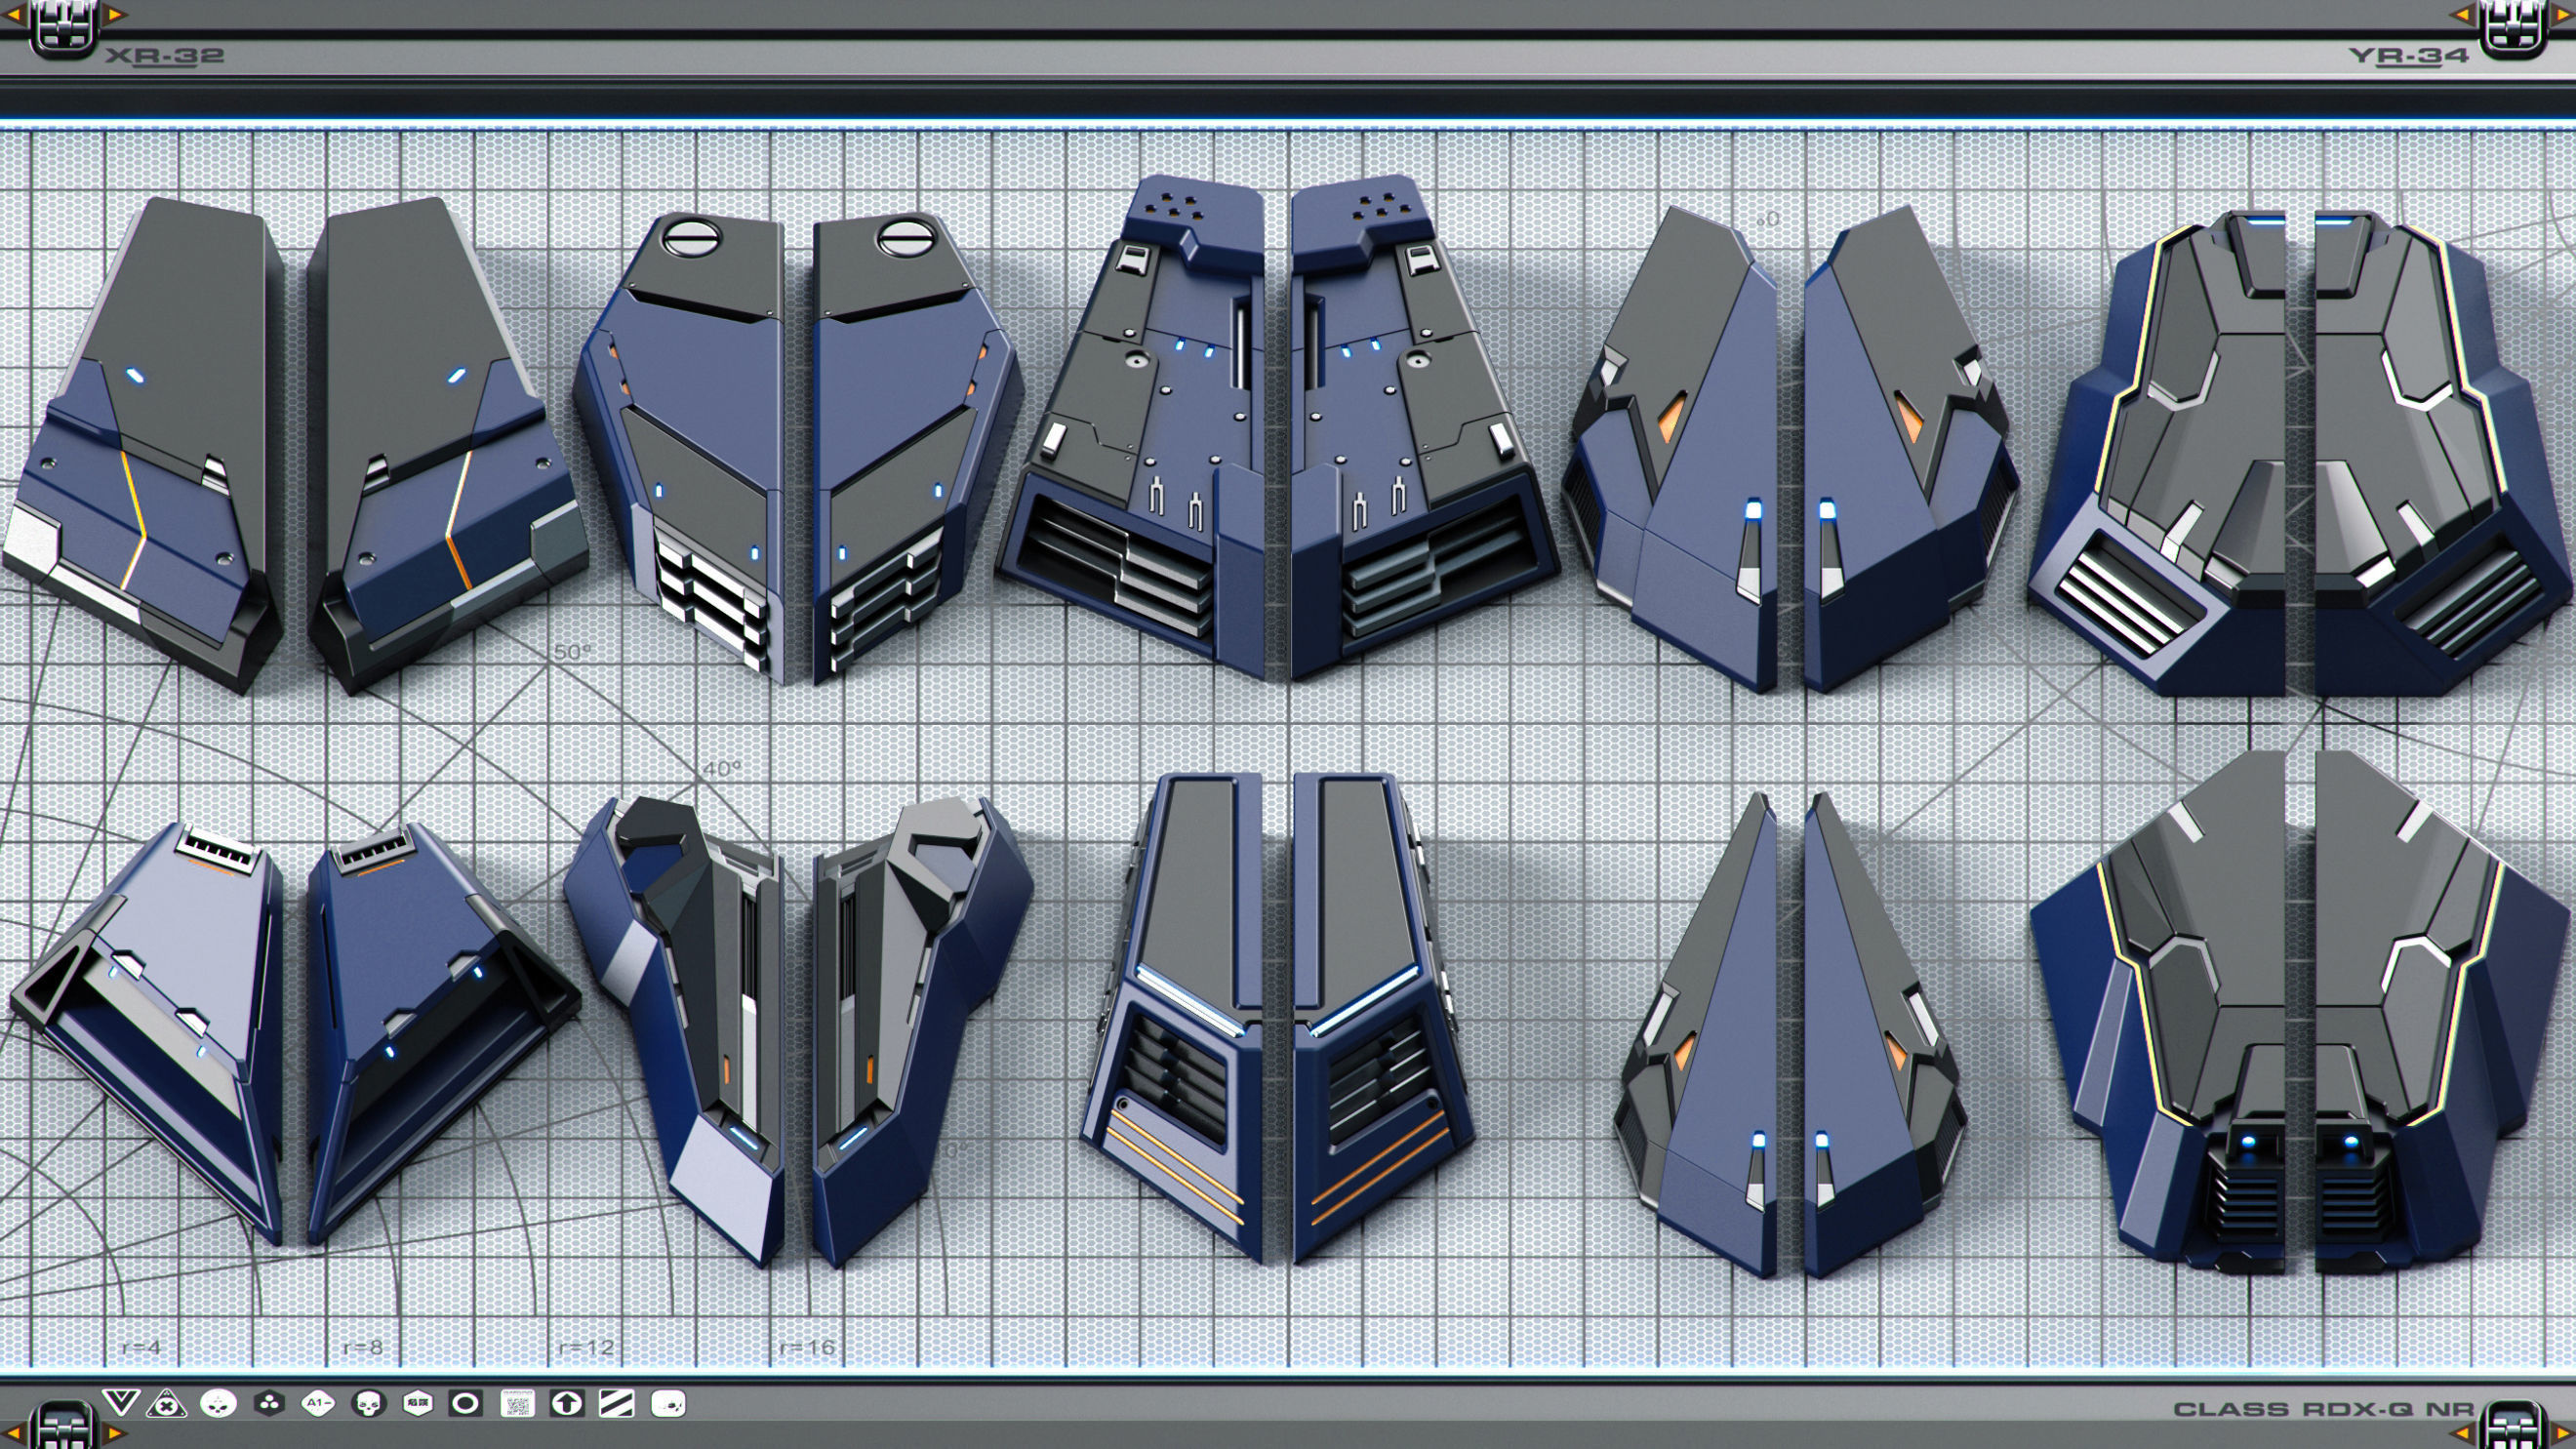Click the orange right arrow at top-left emblem

click(116, 14)
